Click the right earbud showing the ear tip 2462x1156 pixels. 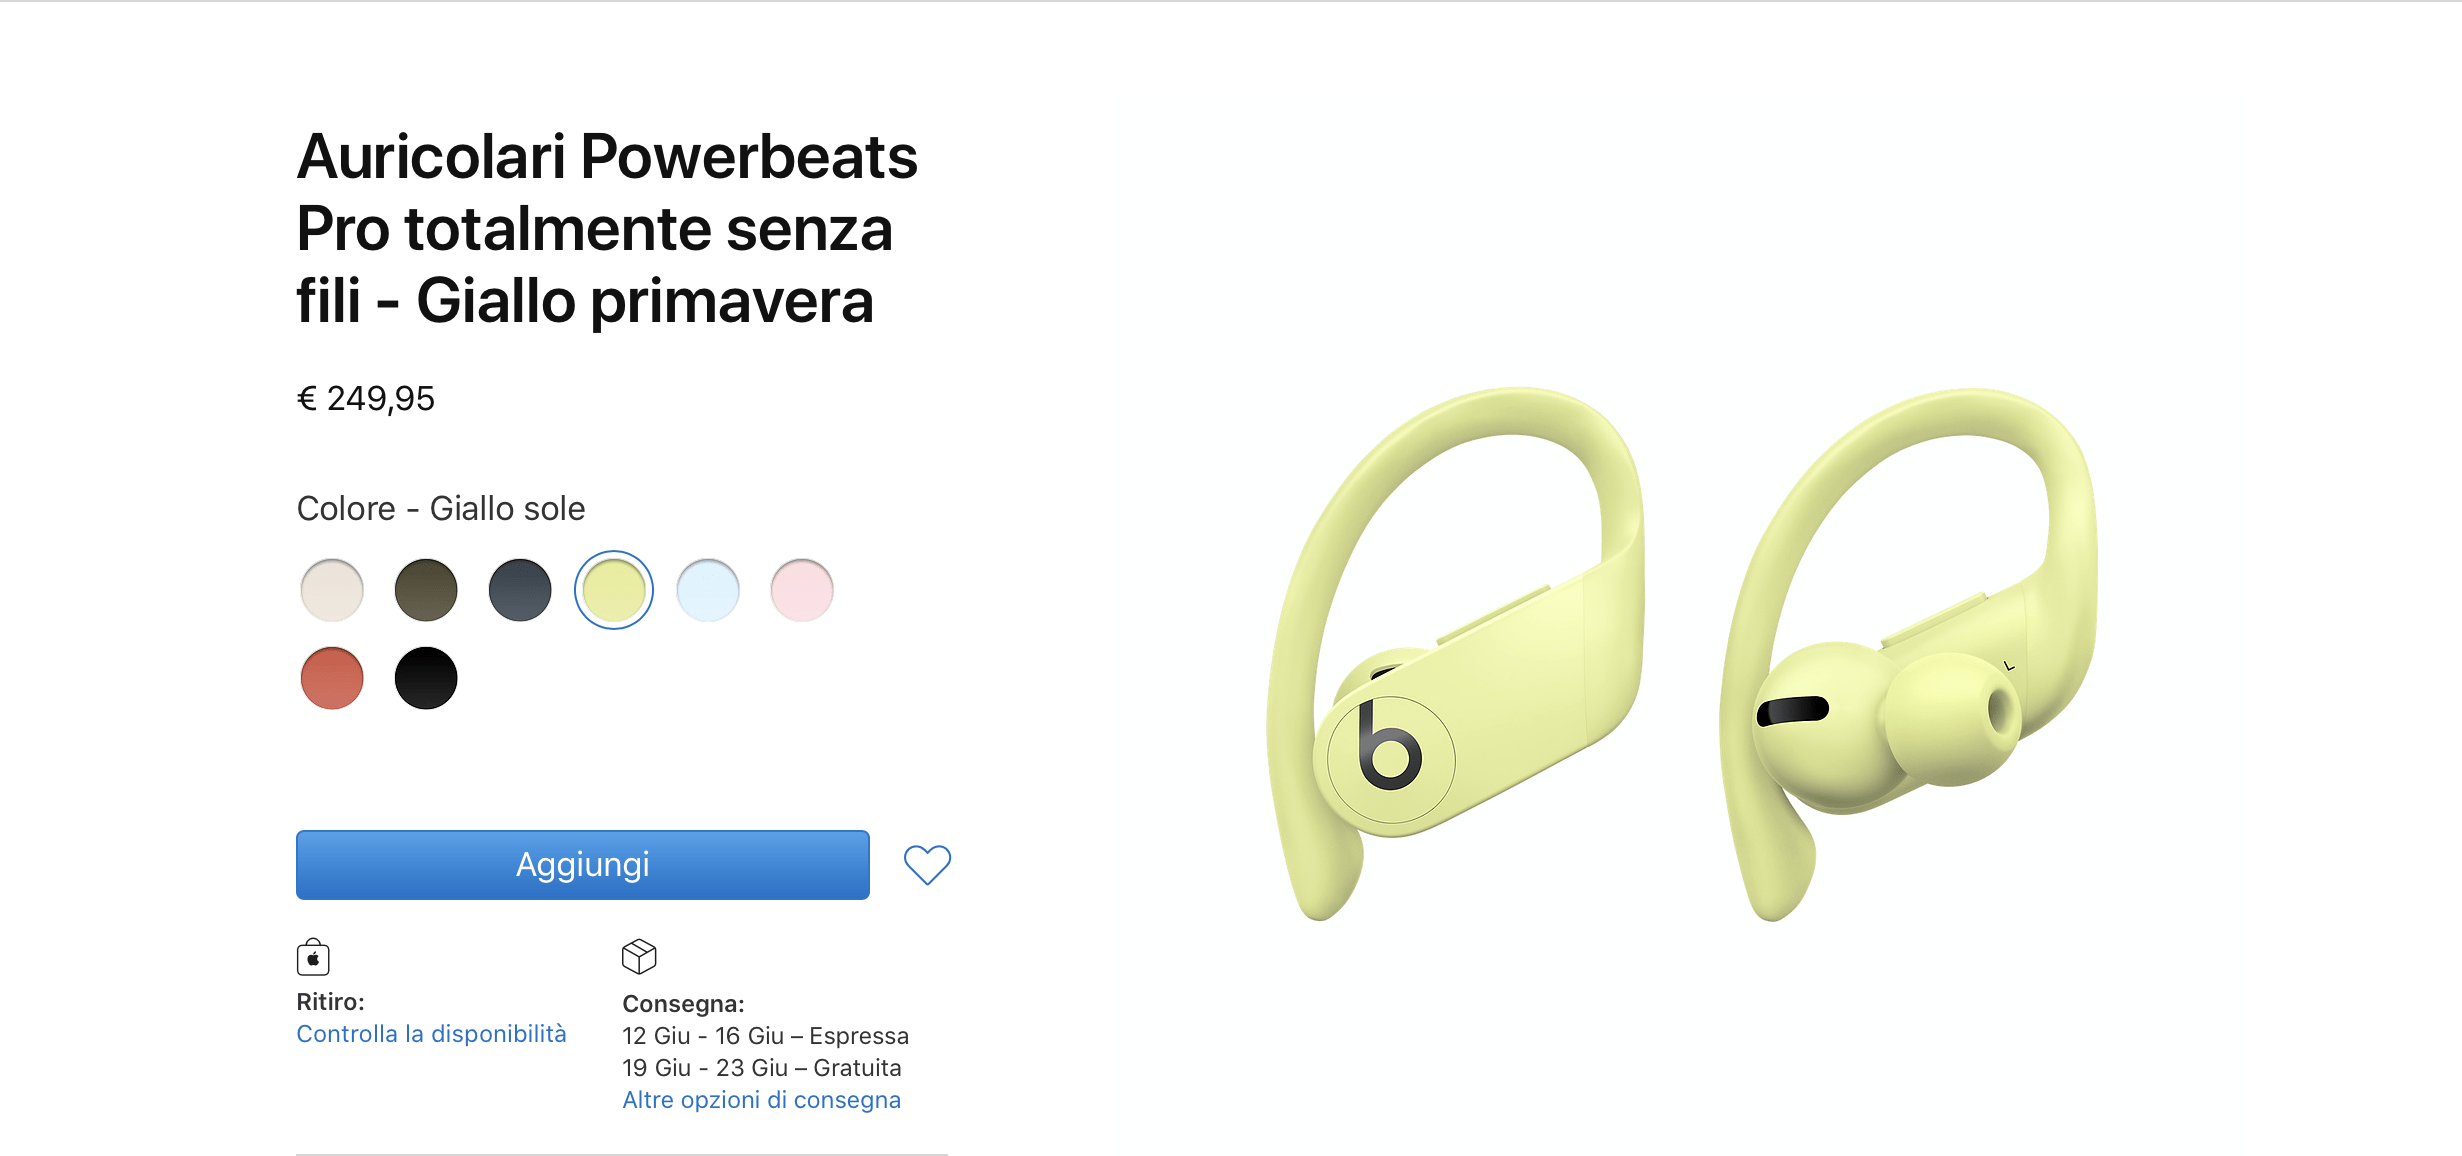click(1908, 655)
